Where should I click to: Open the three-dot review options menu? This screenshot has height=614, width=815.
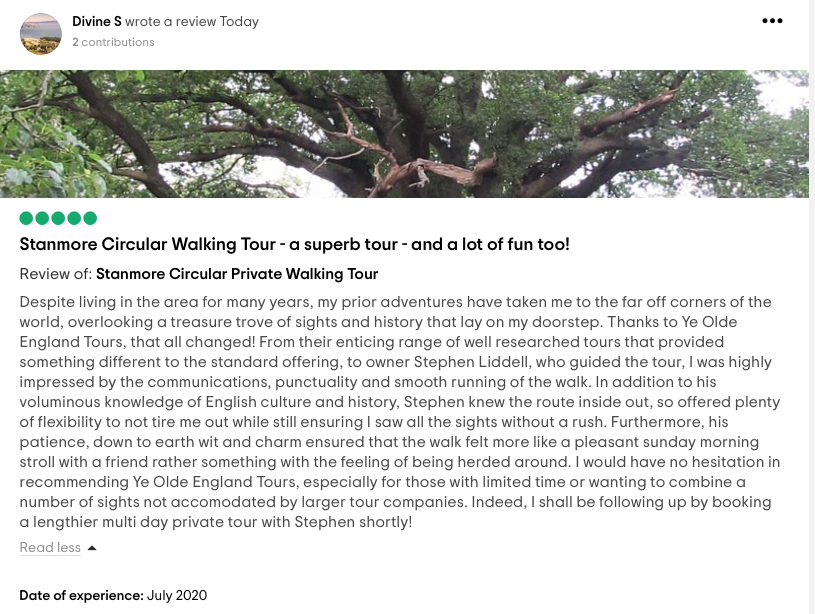(772, 21)
